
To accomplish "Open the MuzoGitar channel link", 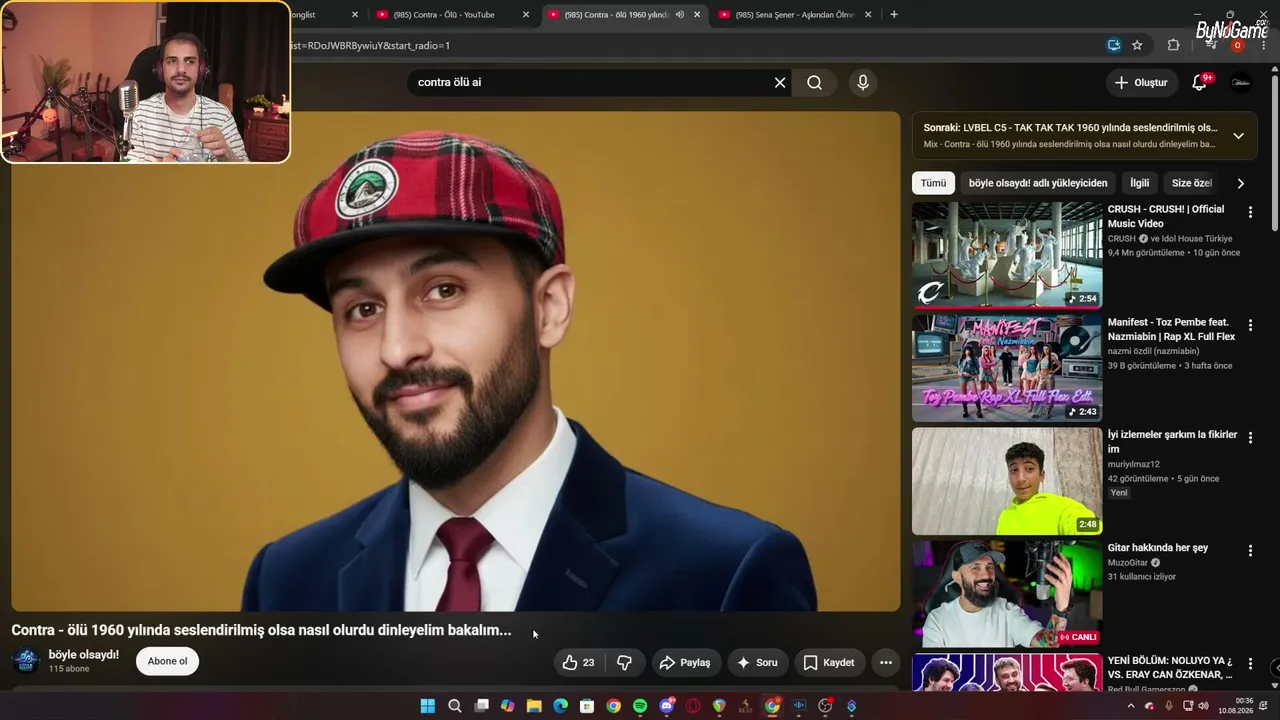I will pos(1128,563).
